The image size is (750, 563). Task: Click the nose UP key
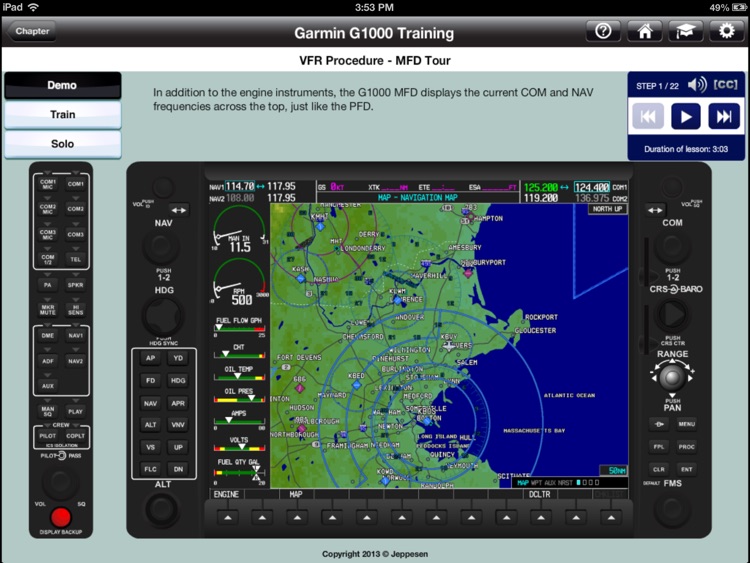coord(178,447)
